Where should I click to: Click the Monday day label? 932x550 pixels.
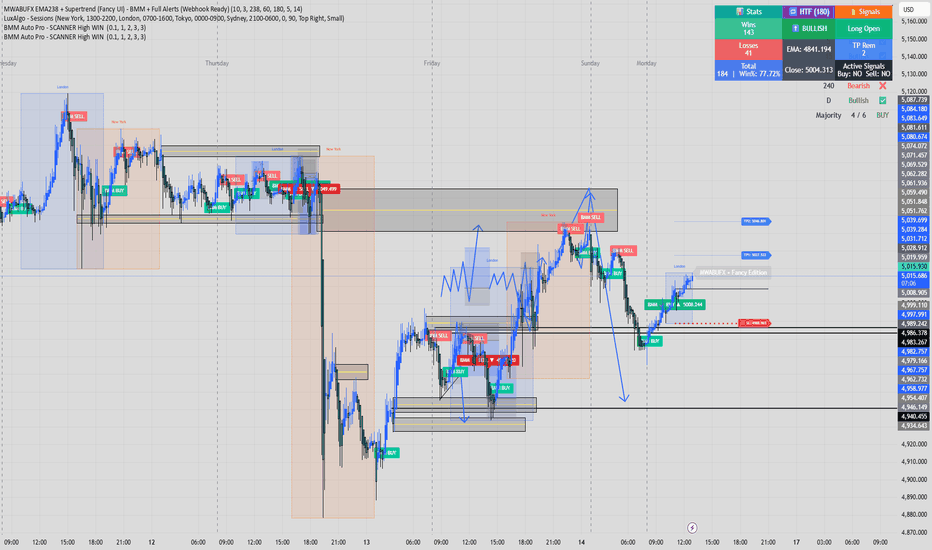pos(646,63)
